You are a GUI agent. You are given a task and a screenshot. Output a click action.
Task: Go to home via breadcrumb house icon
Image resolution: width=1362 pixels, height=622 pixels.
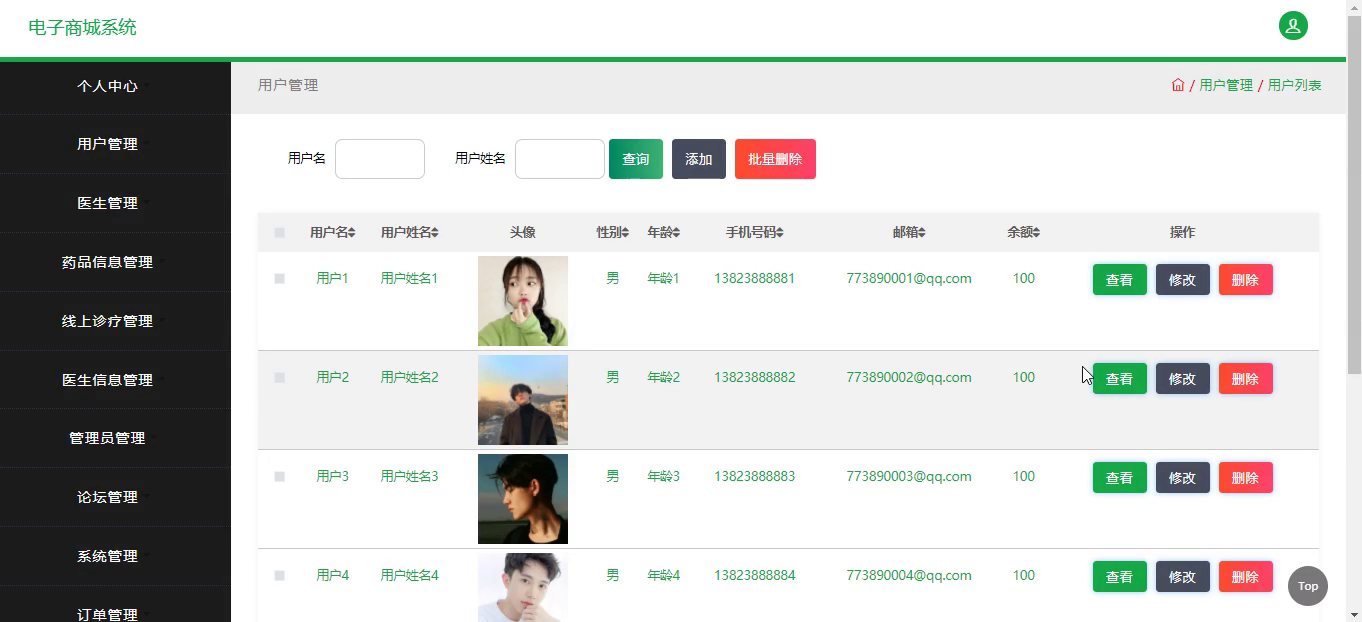(1178, 85)
